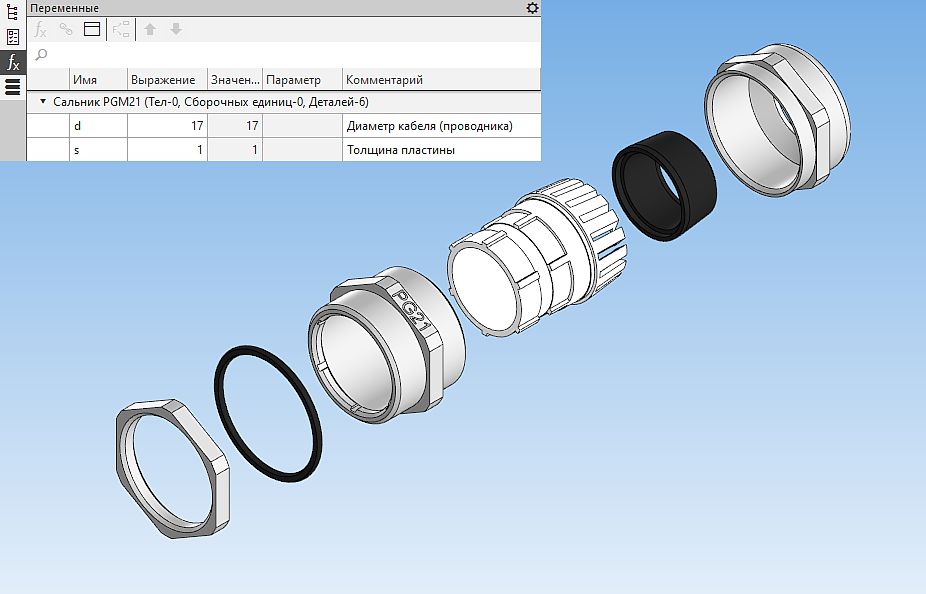Select the expression cell for variable d
926x594 pixels.
[x=166, y=126]
